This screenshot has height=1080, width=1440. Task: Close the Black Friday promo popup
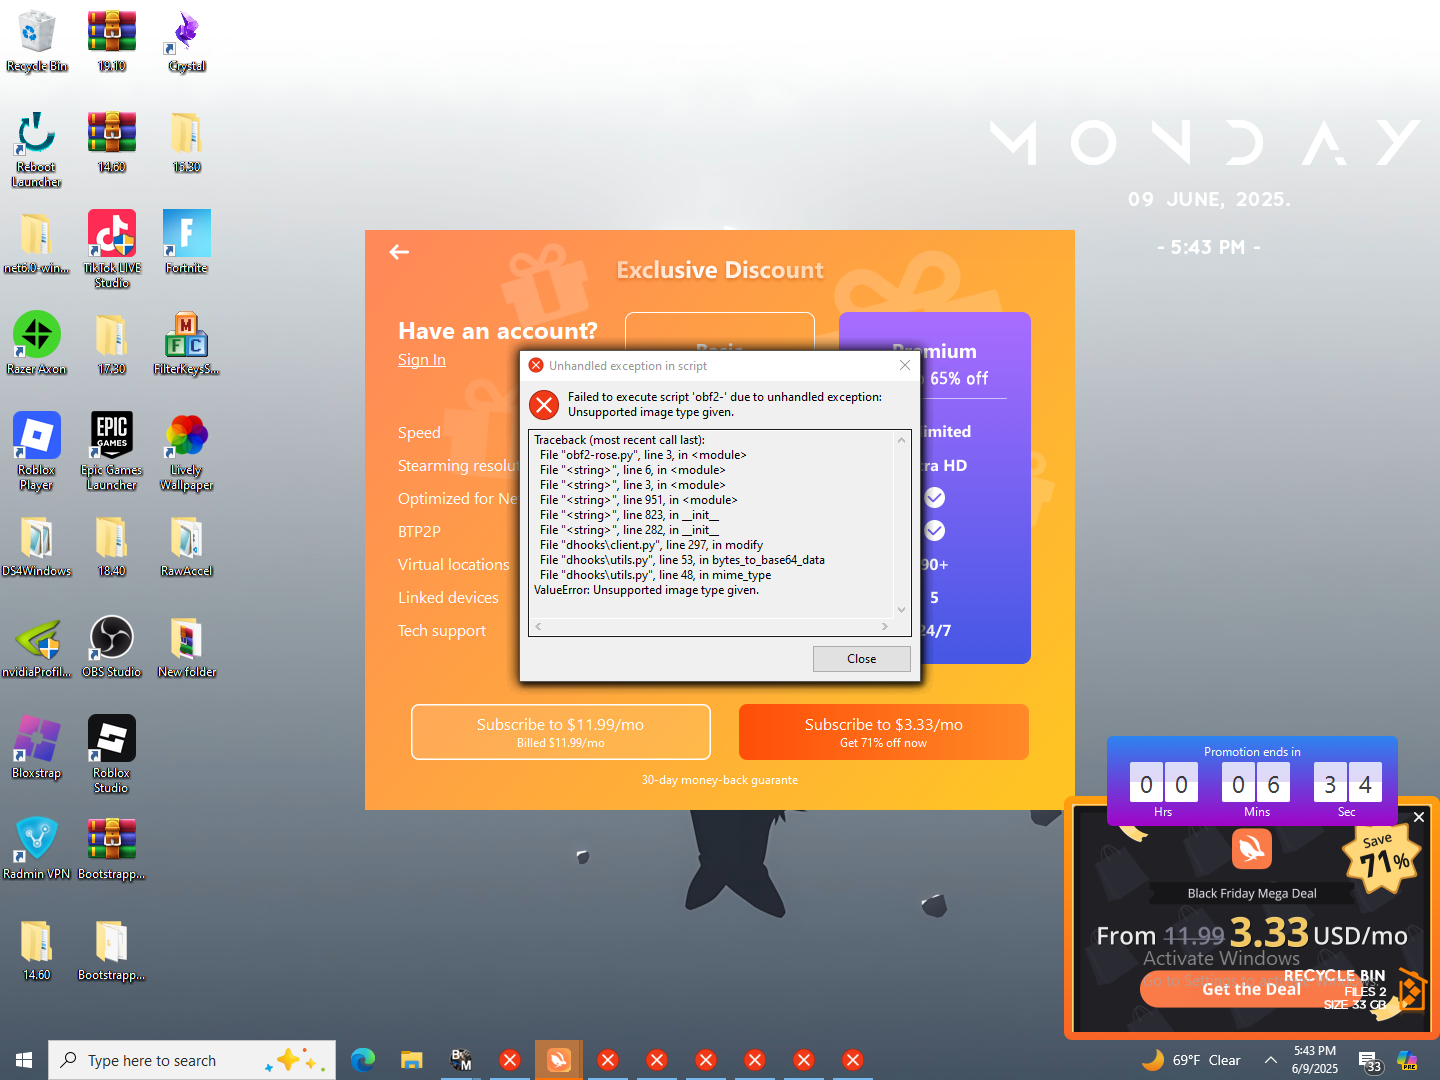pyautogui.click(x=1419, y=817)
